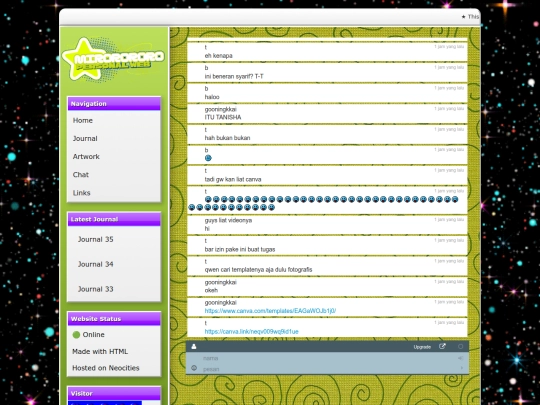Click the 'bar izin pake ini buat tugas' message
Image resolution: width=540 pixels, height=405 pixels.
pyautogui.click(x=240, y=249)
